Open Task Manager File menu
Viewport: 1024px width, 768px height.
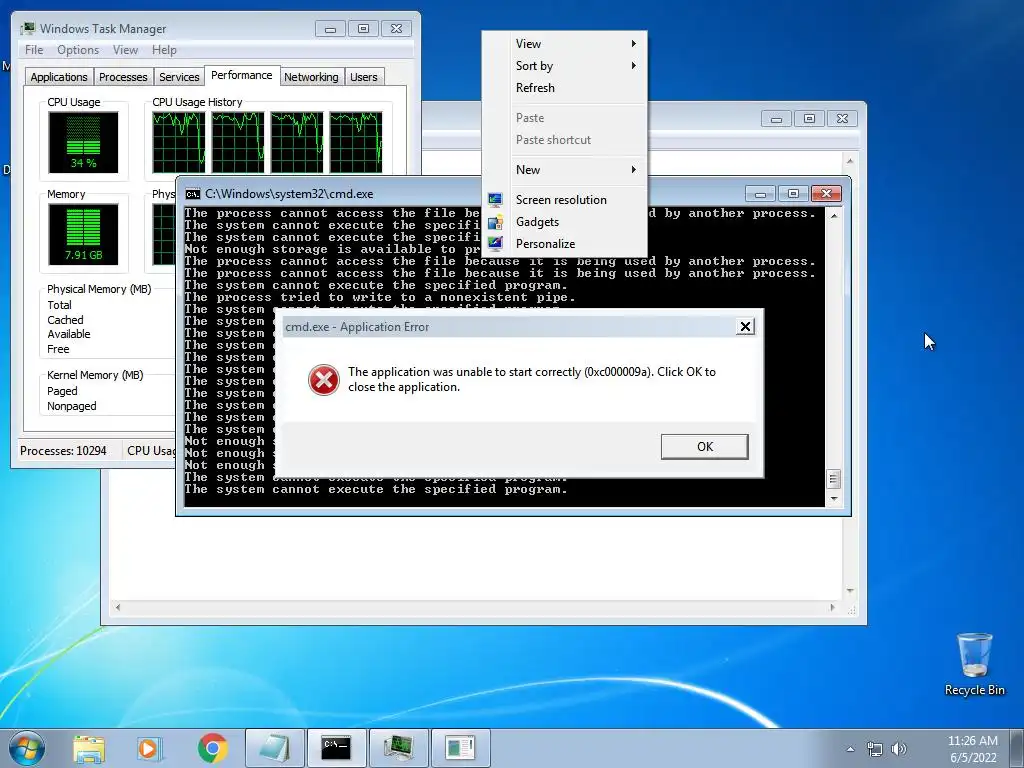34,50
